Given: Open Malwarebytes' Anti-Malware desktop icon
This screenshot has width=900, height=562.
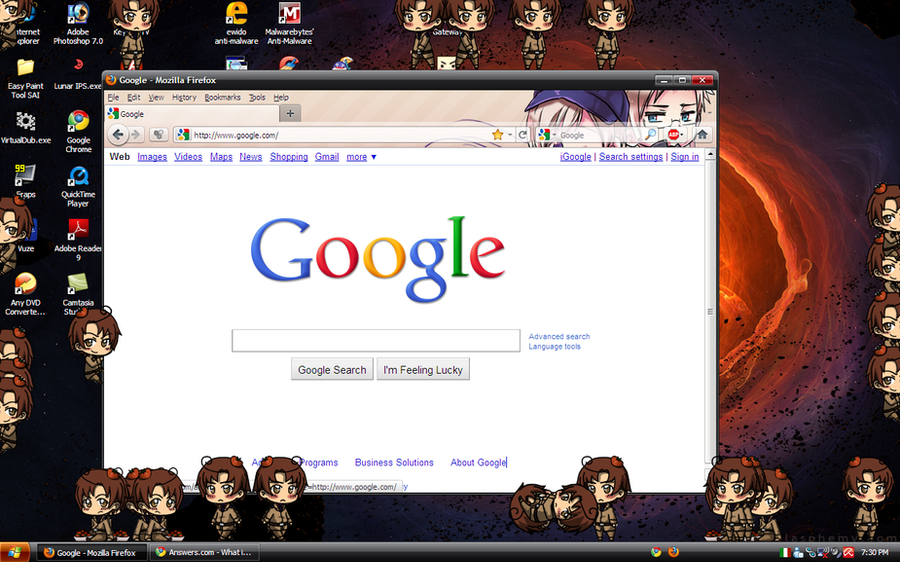Looking at the screenshot, I should tap(289, 23).
